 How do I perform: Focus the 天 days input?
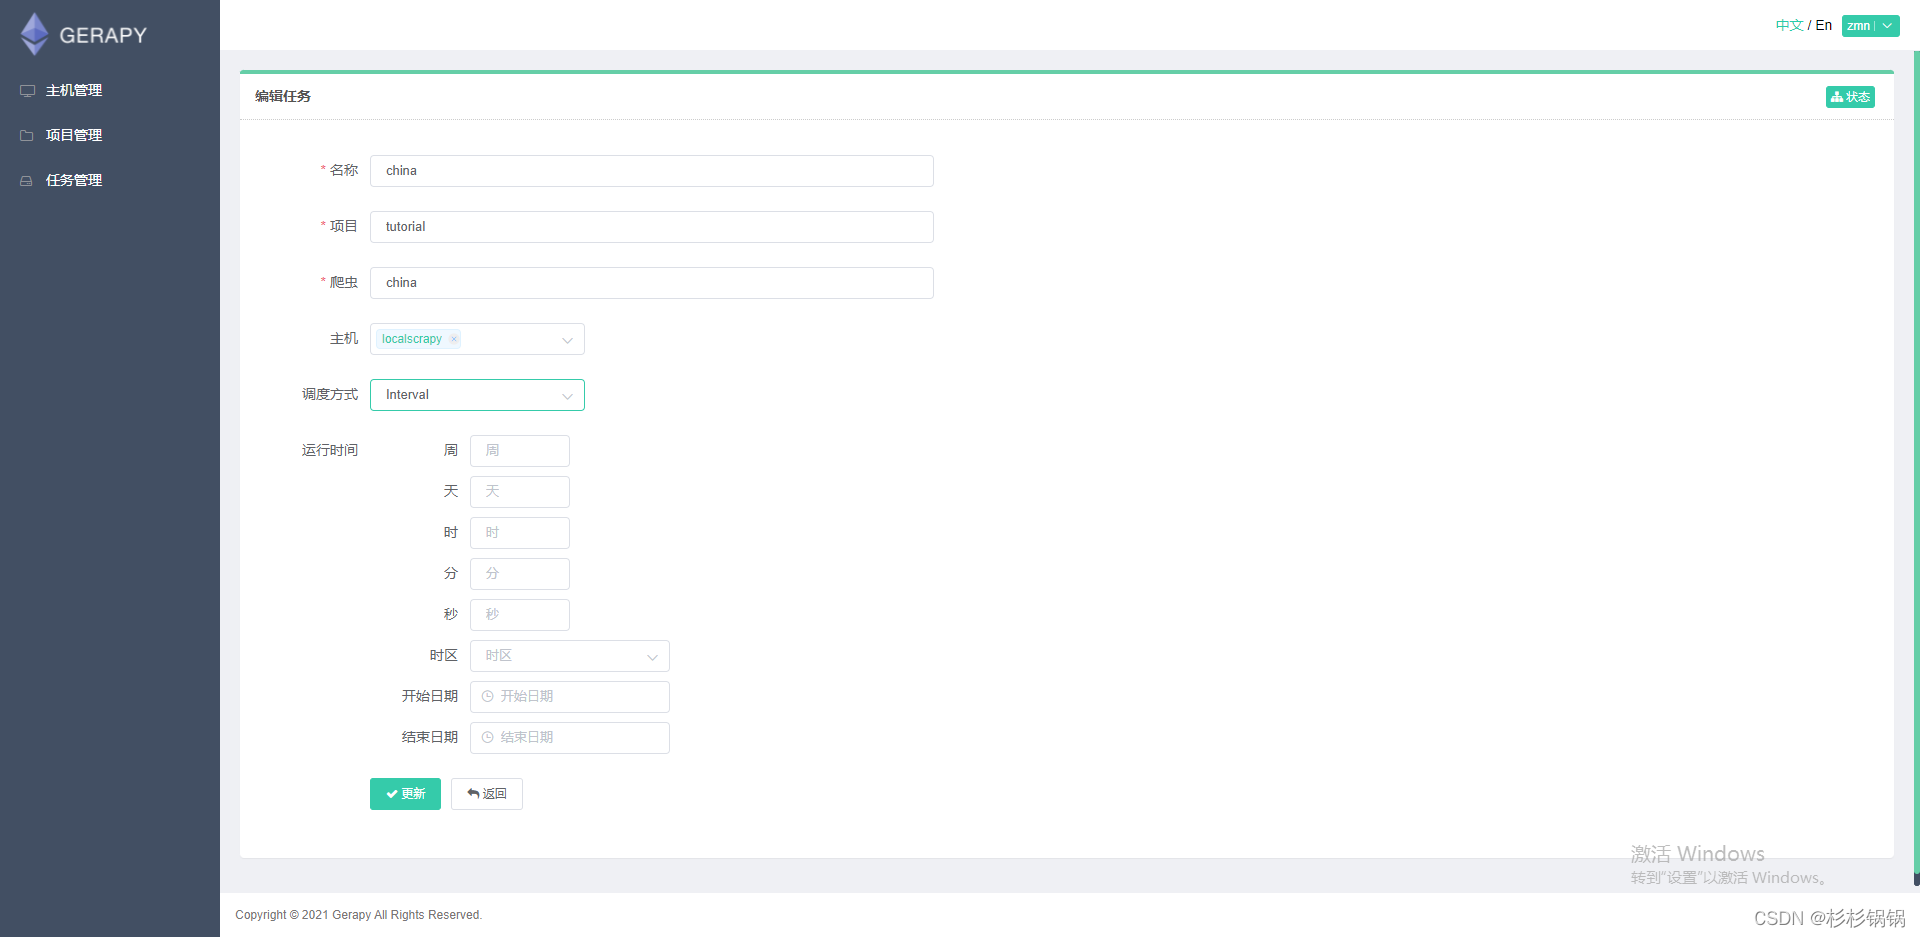tap(520, 492)
